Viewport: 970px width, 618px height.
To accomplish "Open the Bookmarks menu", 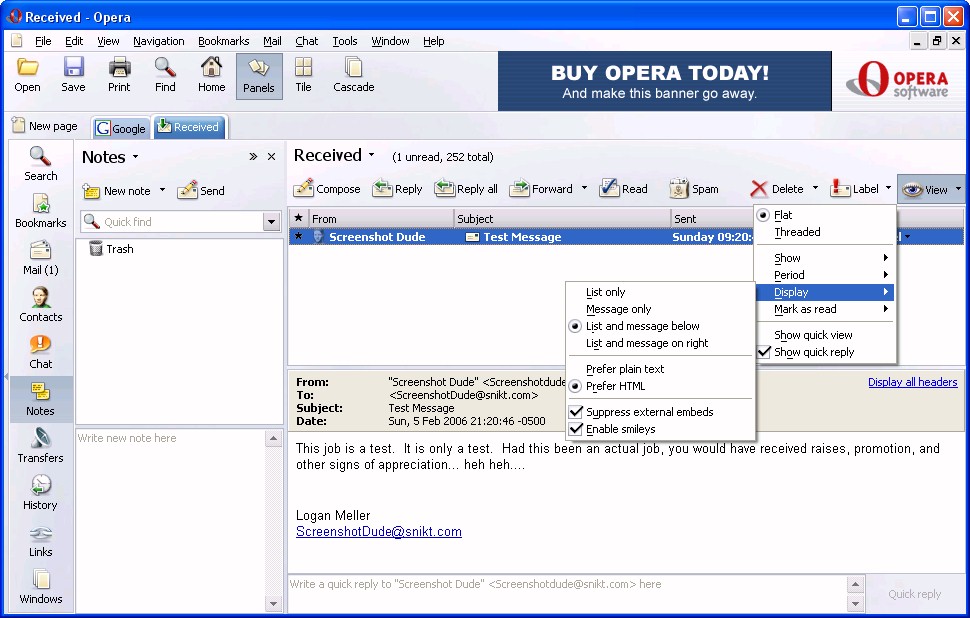I will click(x=223, y=41).
